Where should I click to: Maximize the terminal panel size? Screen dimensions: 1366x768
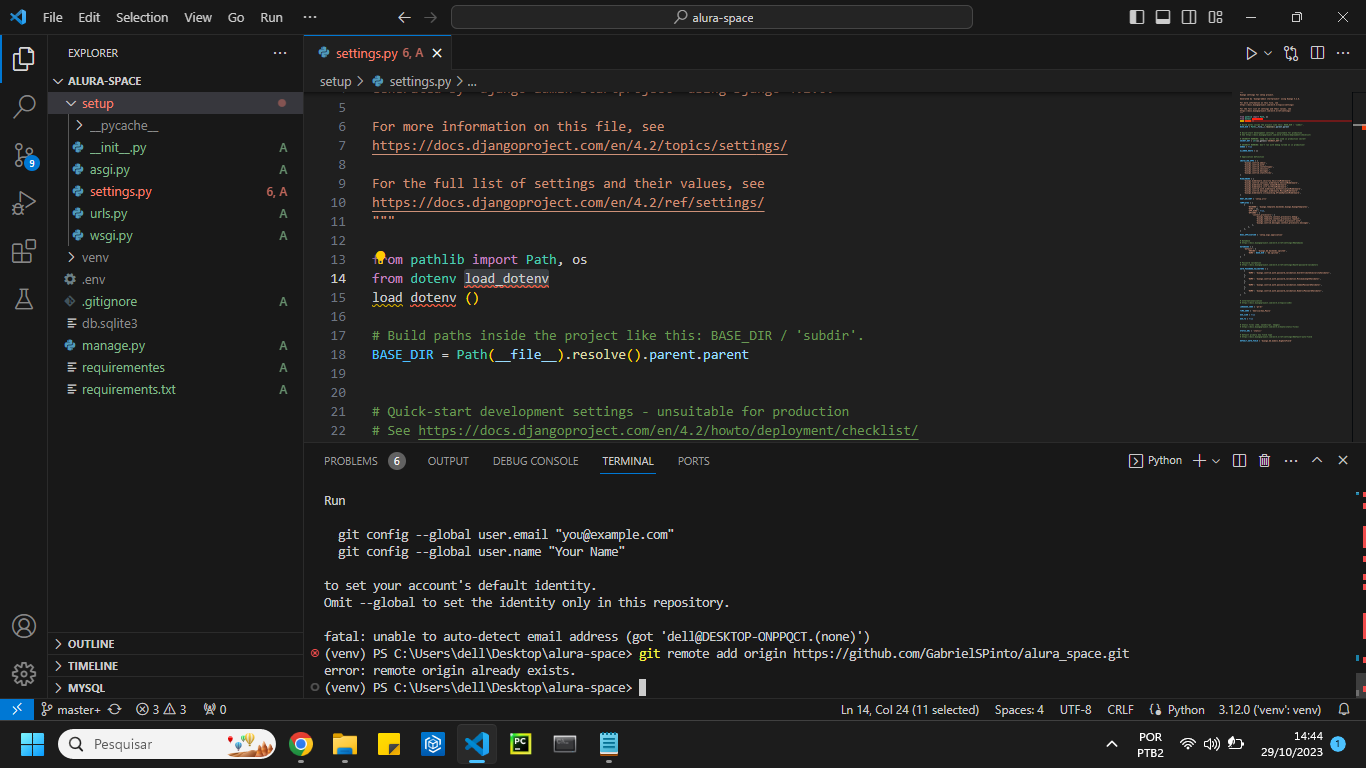click(x=1317, y=461)
